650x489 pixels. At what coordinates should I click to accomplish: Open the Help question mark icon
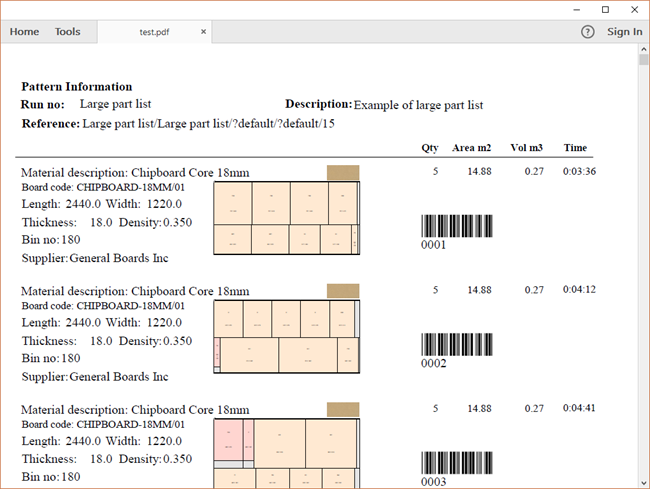pos(588,32)
